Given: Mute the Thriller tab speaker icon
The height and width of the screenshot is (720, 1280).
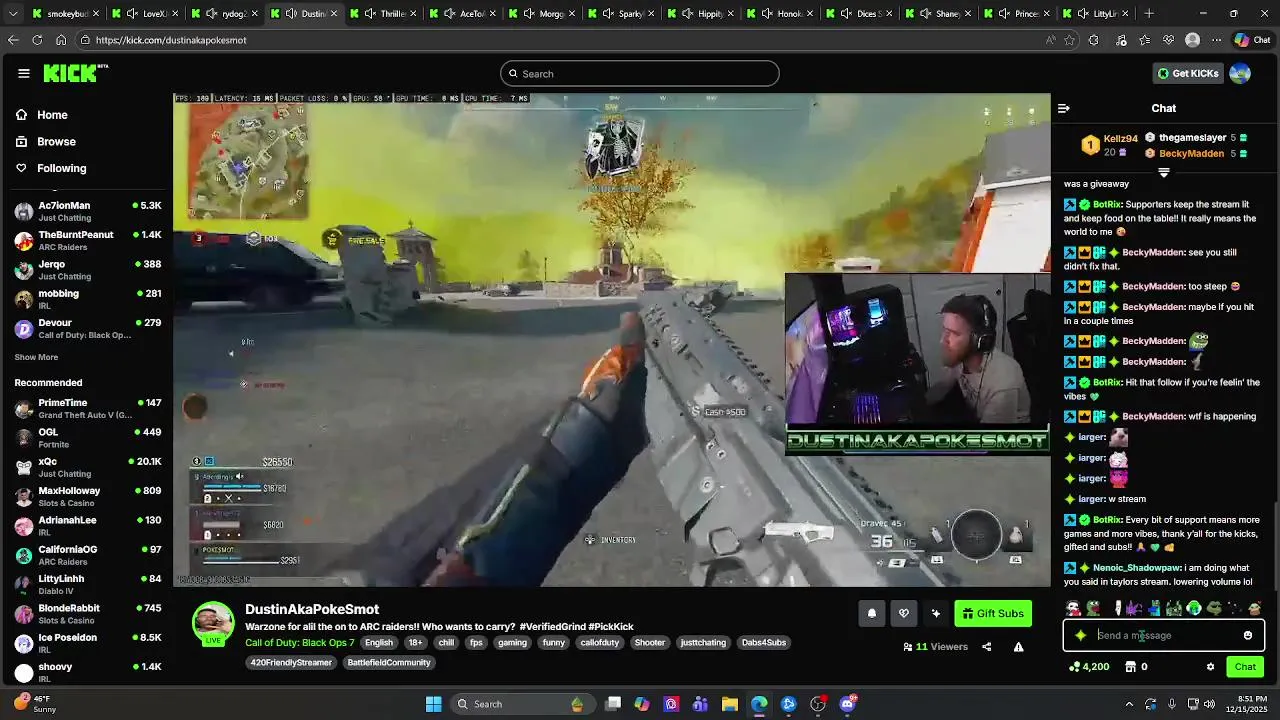Looking at the screenshot, I should [x=370, y=14].
